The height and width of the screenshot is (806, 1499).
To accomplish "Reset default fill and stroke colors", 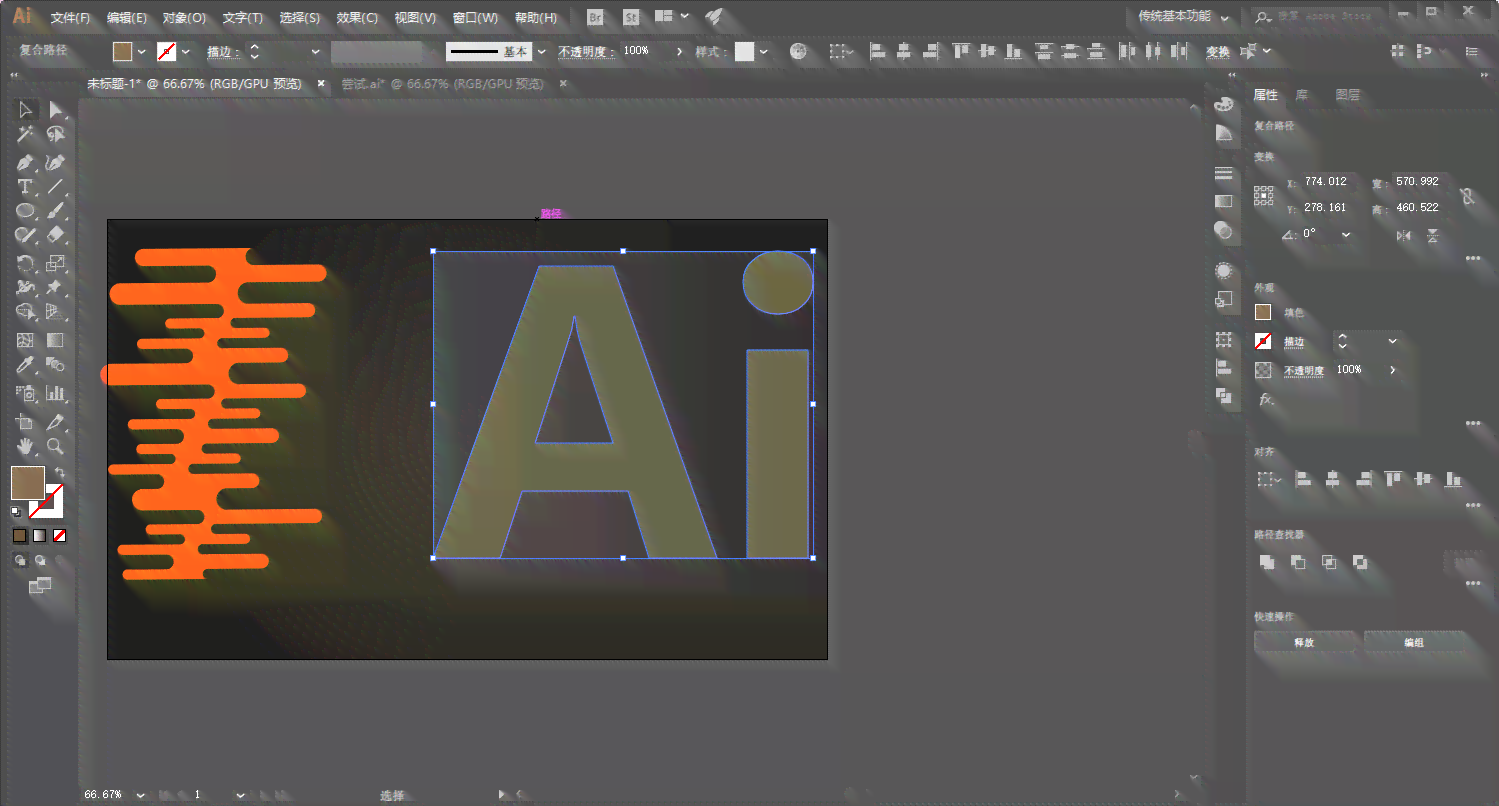I will (16, 511).
